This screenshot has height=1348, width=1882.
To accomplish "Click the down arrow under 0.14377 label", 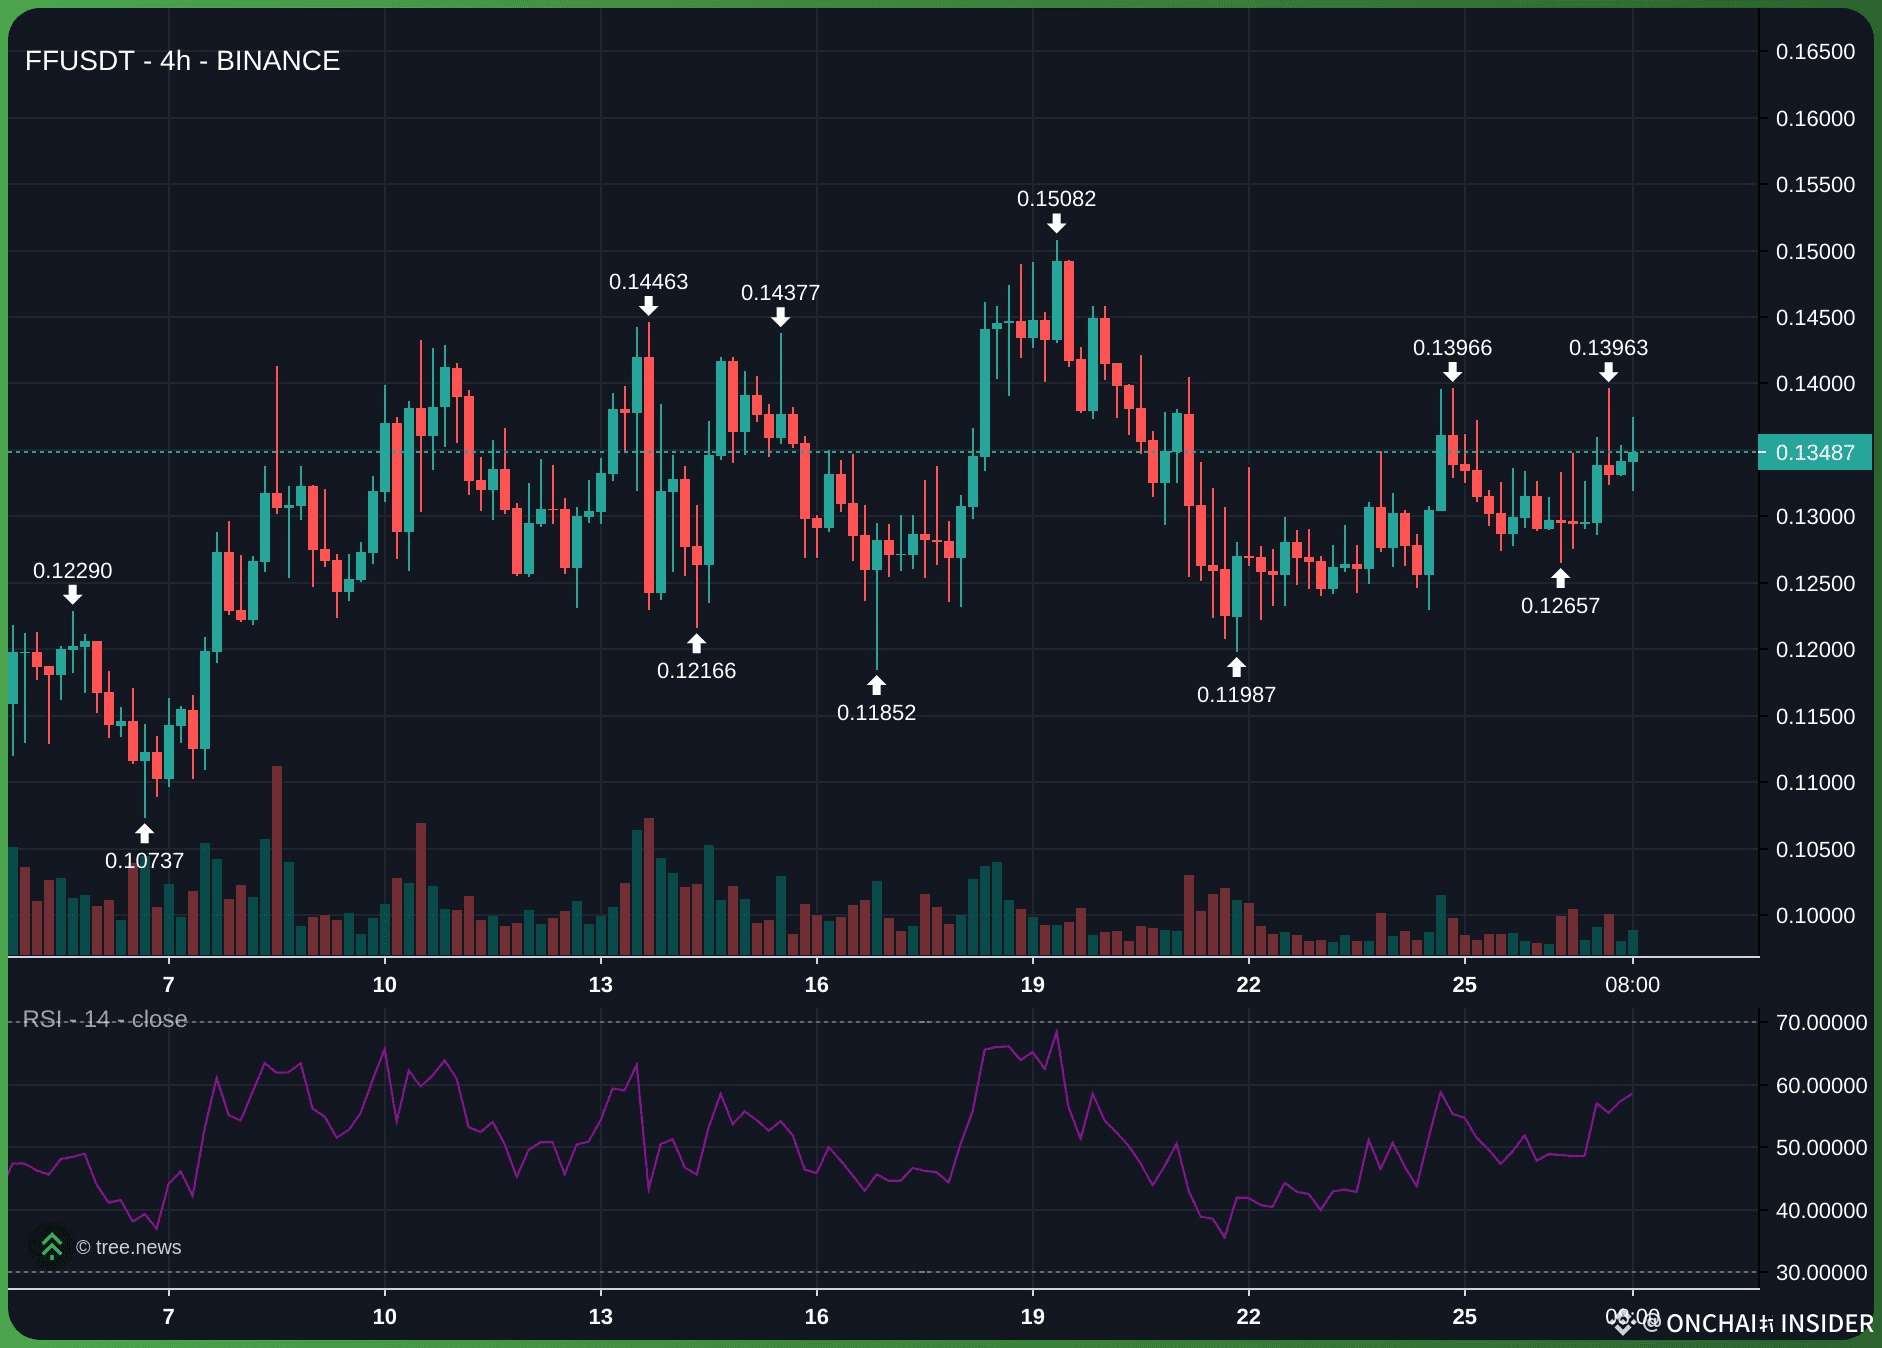I will pos(780,318).
